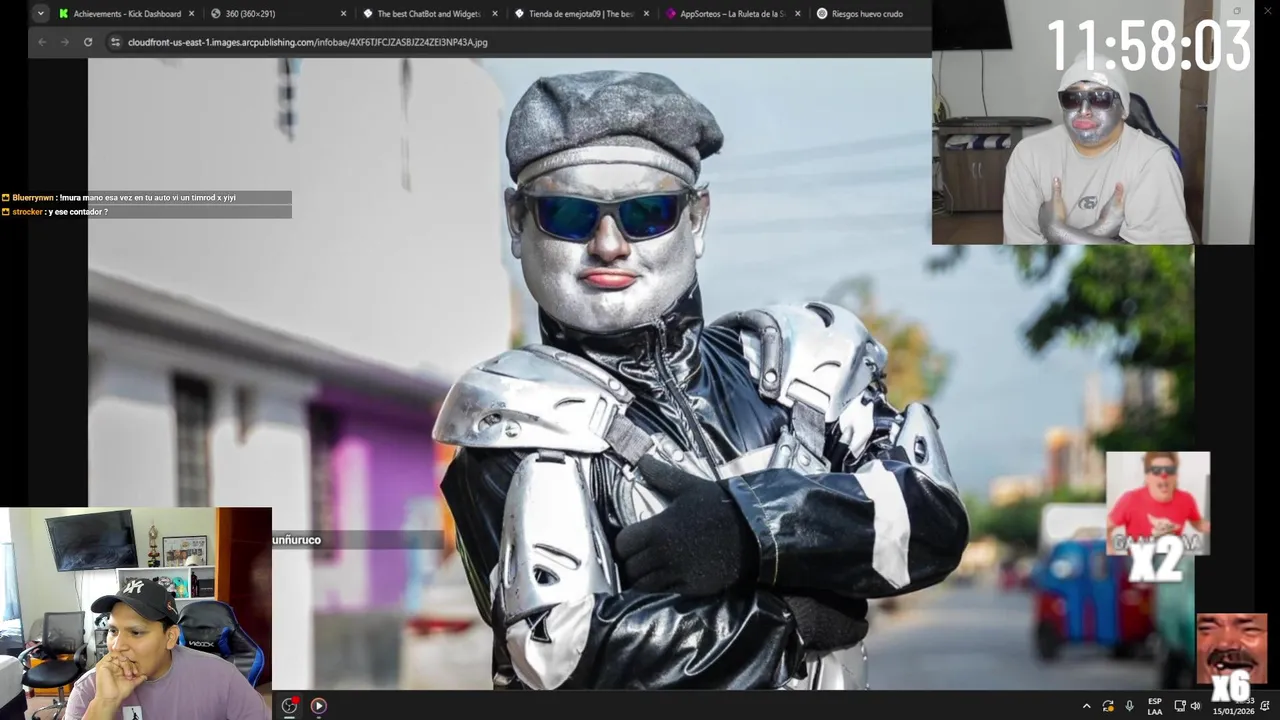Click the uññuruco name label
1280x720 pixels.
pyautogui.click(x=297, y=540)
